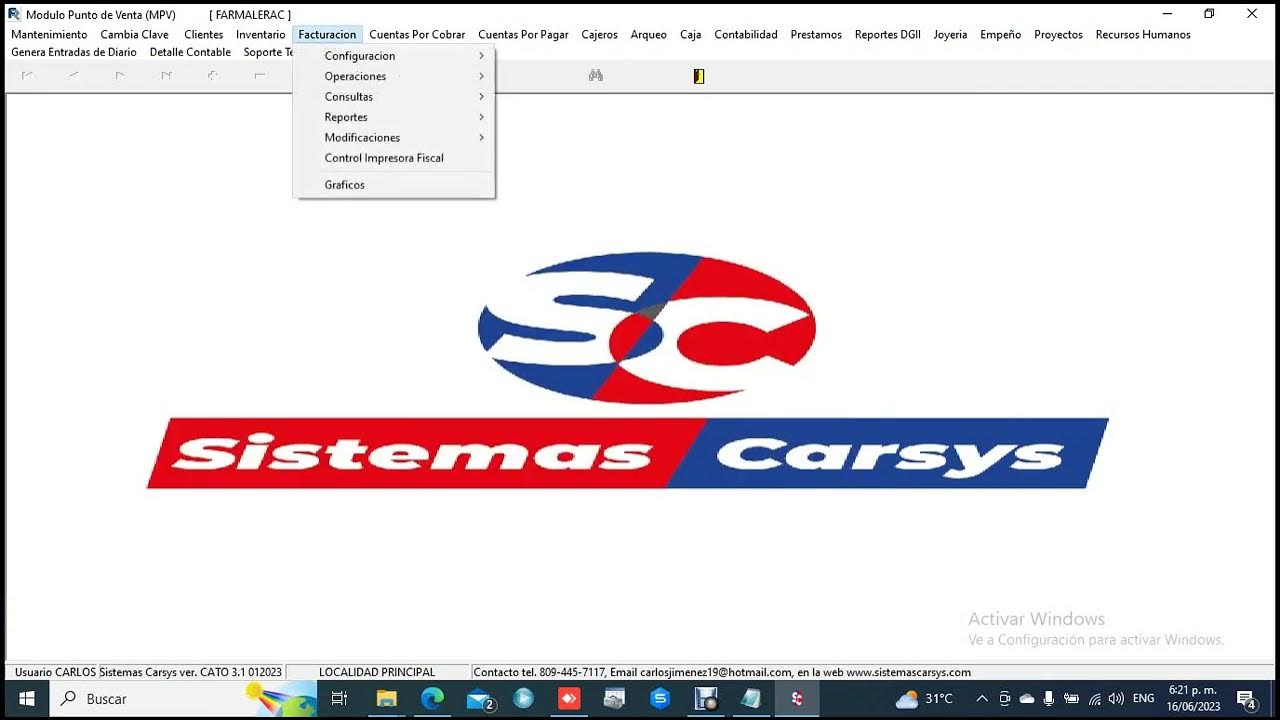
Task: Click the next record navigation icon
Action: pos(120,76)
